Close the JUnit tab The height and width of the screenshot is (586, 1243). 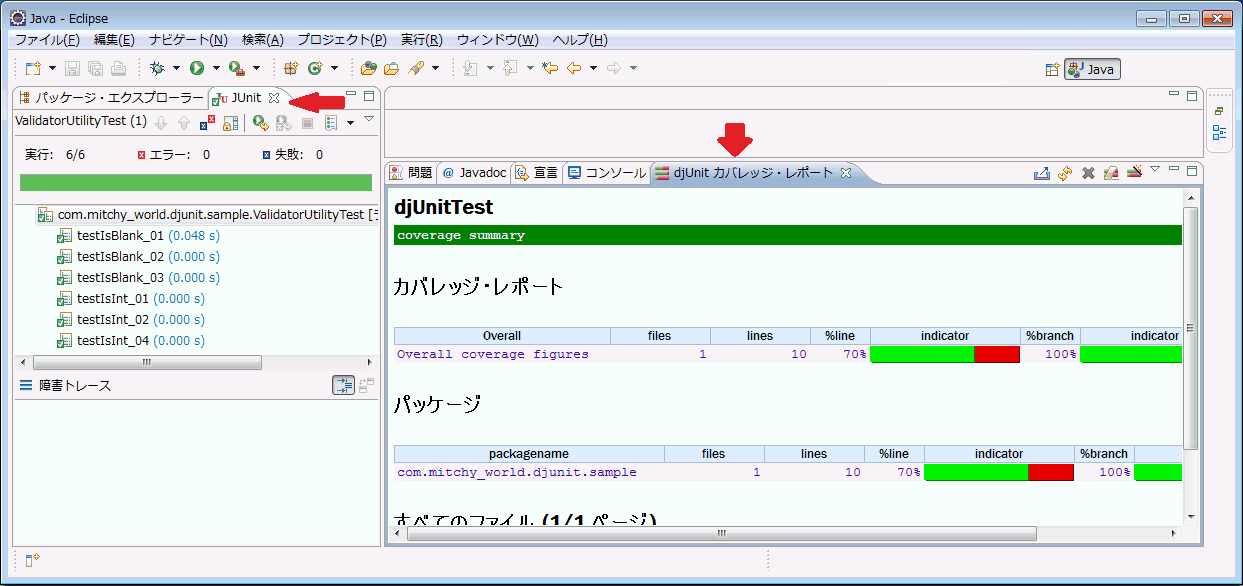point(274,98)
